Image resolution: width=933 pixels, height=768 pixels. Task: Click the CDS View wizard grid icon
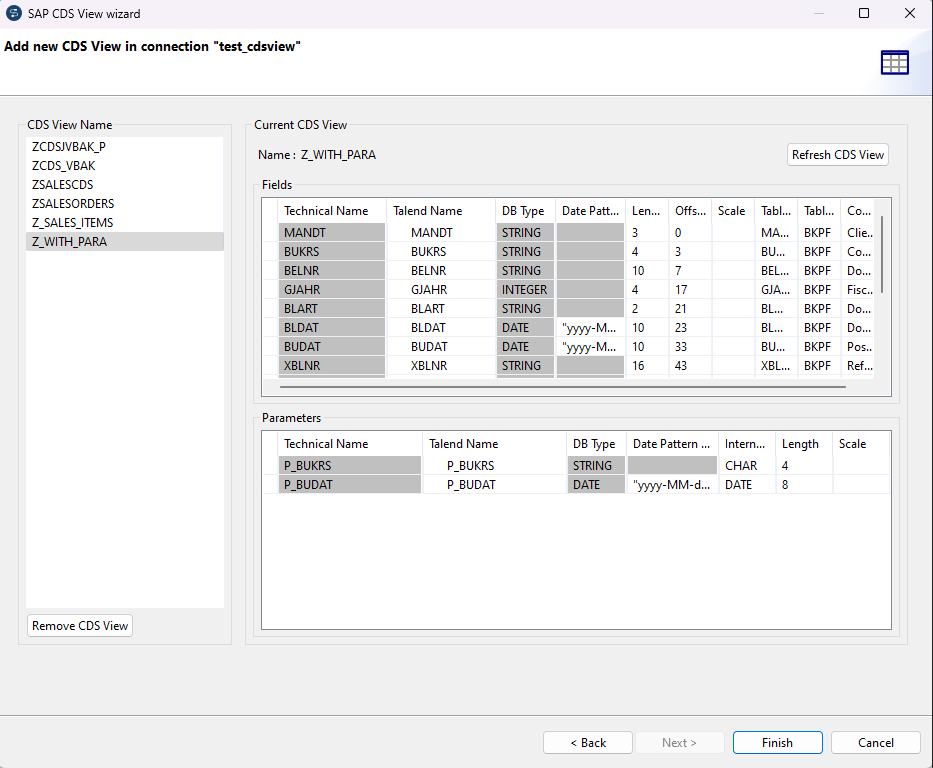tap(895, 62)
